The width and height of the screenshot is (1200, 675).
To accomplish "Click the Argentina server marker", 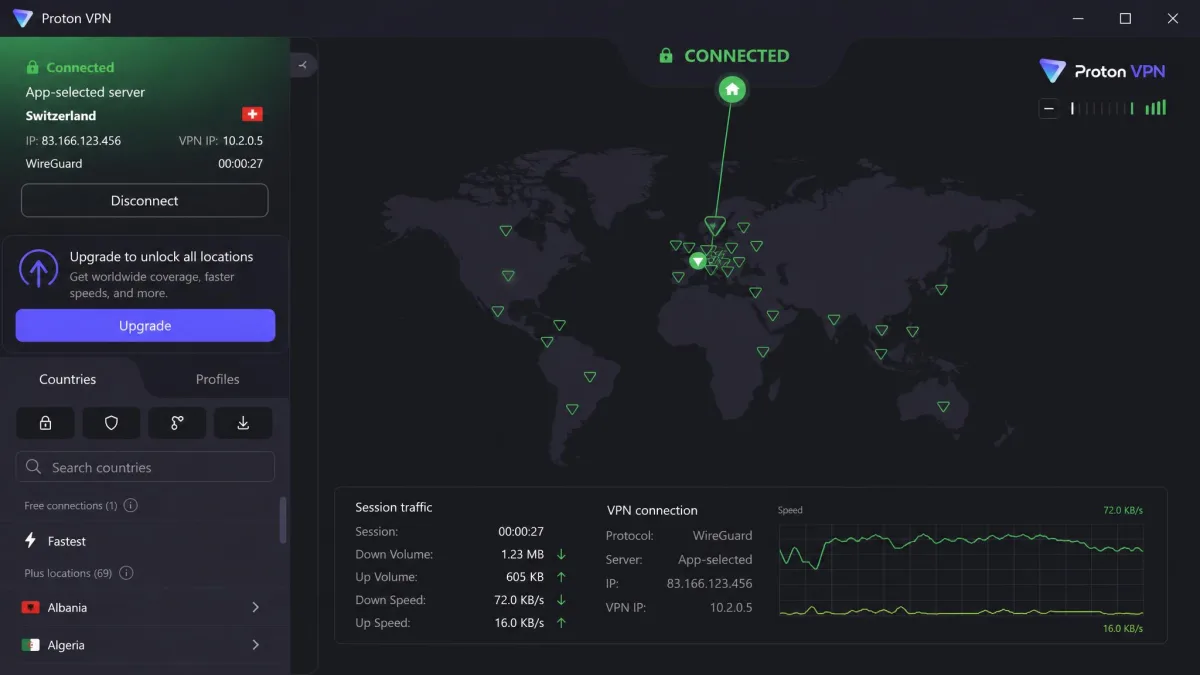I will tap(572, 409).
